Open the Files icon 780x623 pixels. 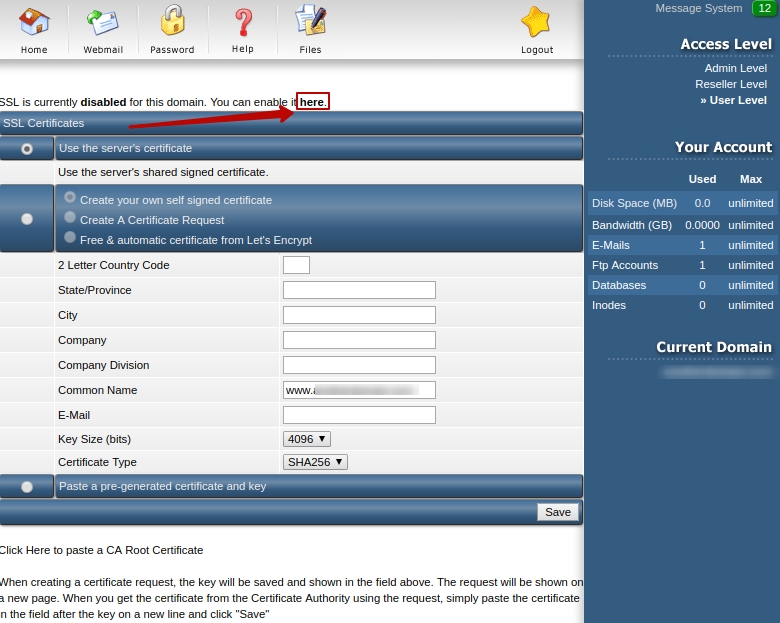pyautogui.click(x=310, y=22)
